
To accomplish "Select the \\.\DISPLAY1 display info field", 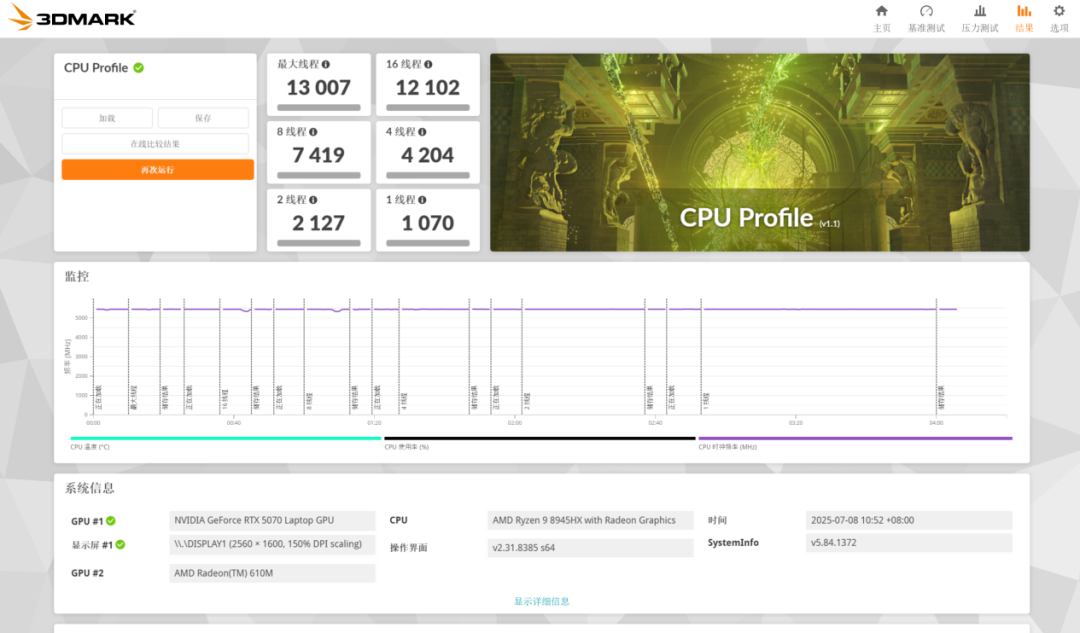I will 272,544.
